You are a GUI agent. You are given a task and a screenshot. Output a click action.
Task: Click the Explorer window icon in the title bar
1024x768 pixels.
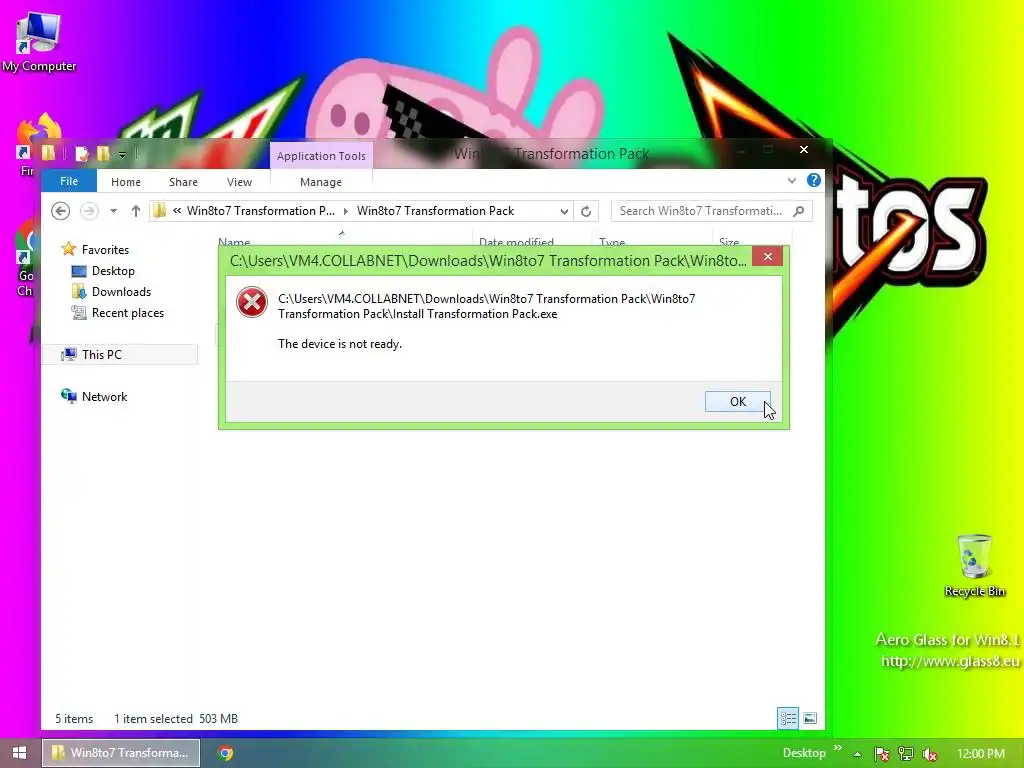48,153
